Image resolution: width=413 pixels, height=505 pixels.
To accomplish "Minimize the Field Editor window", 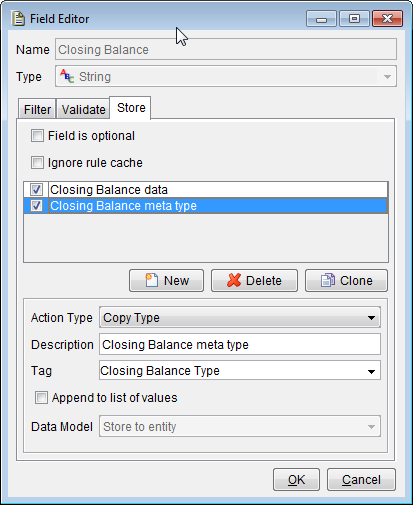I will click(321, 19).
